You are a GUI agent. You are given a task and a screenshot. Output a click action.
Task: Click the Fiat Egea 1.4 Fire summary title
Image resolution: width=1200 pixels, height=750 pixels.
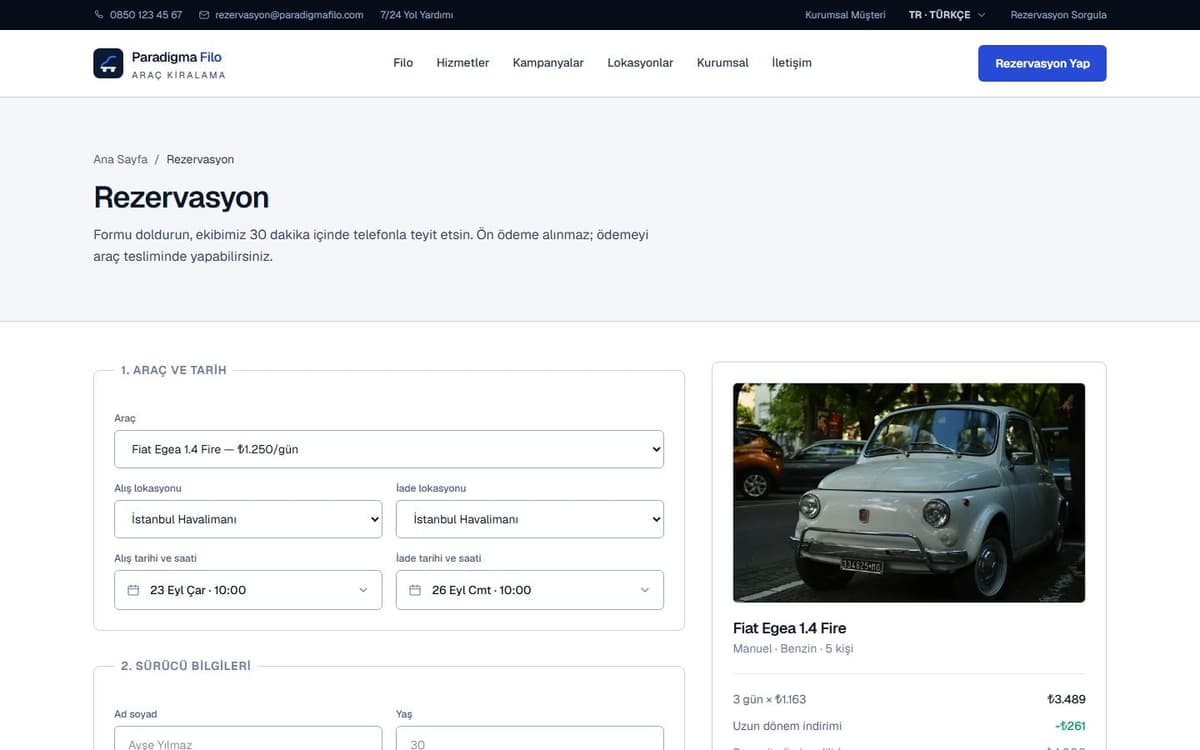pyautogui.click(x=789, y=628)
